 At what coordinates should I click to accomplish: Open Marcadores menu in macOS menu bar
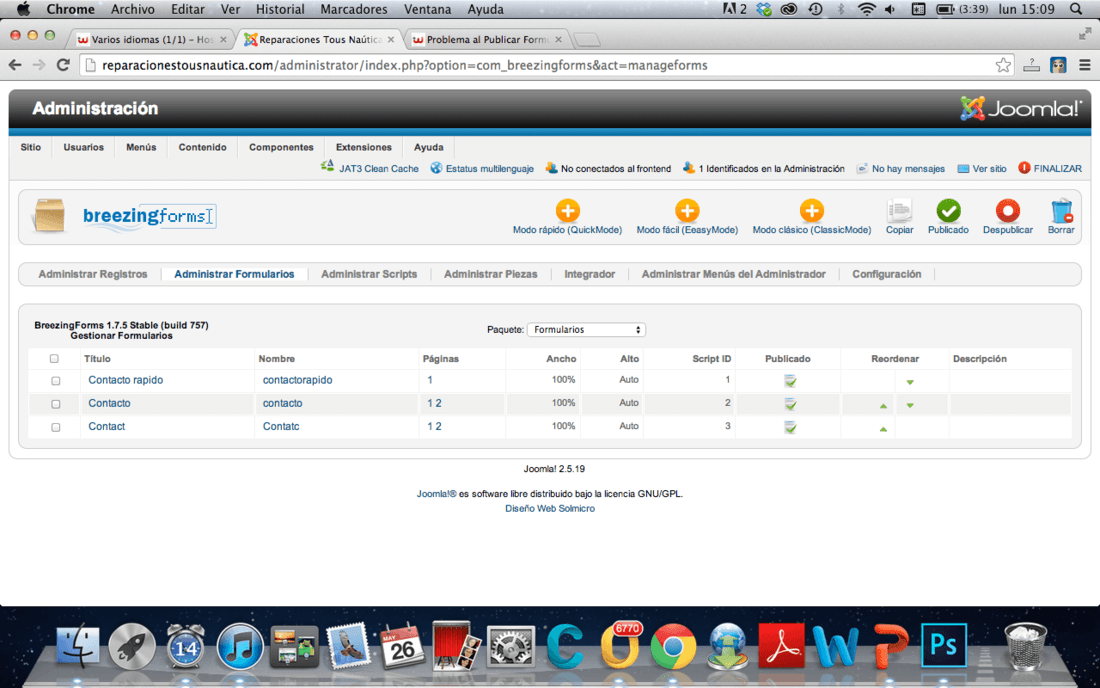tap(354, 9)
